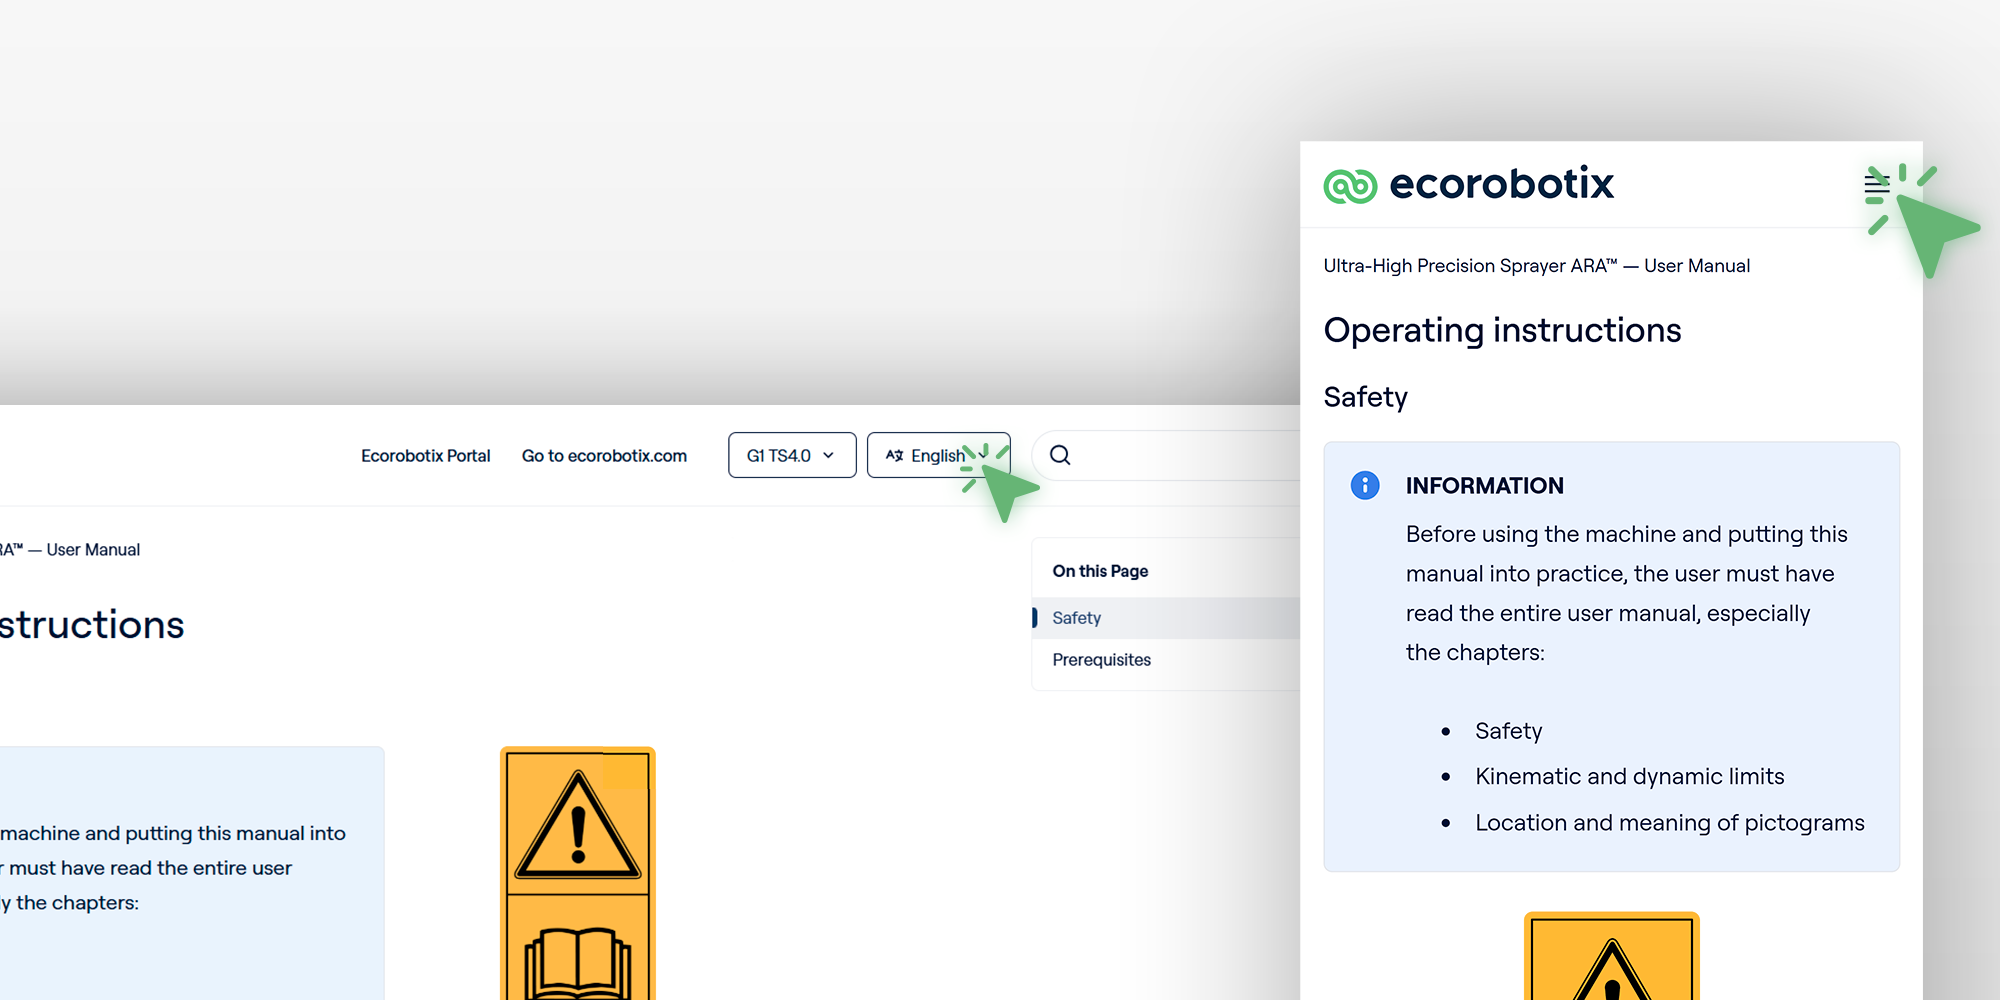Click the ecorobotix logo
2000x1000 pixels.
tap(1468, 184)
